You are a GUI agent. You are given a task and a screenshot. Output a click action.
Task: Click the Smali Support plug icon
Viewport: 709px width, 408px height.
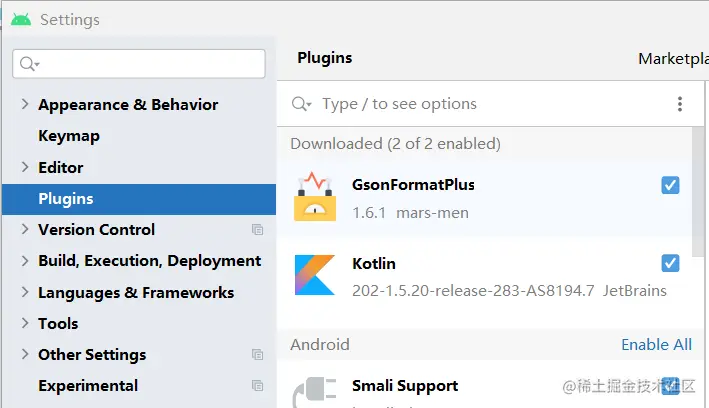tap(315, 391)
